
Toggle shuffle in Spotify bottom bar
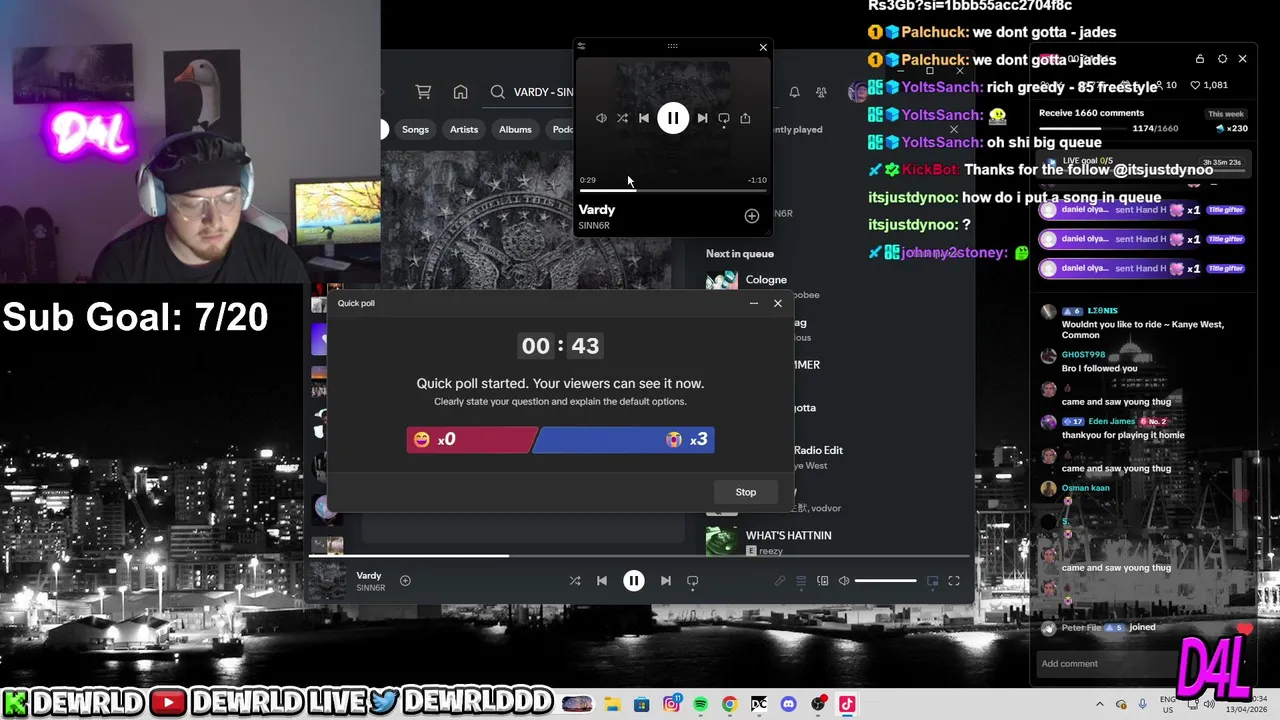(575, 581)
